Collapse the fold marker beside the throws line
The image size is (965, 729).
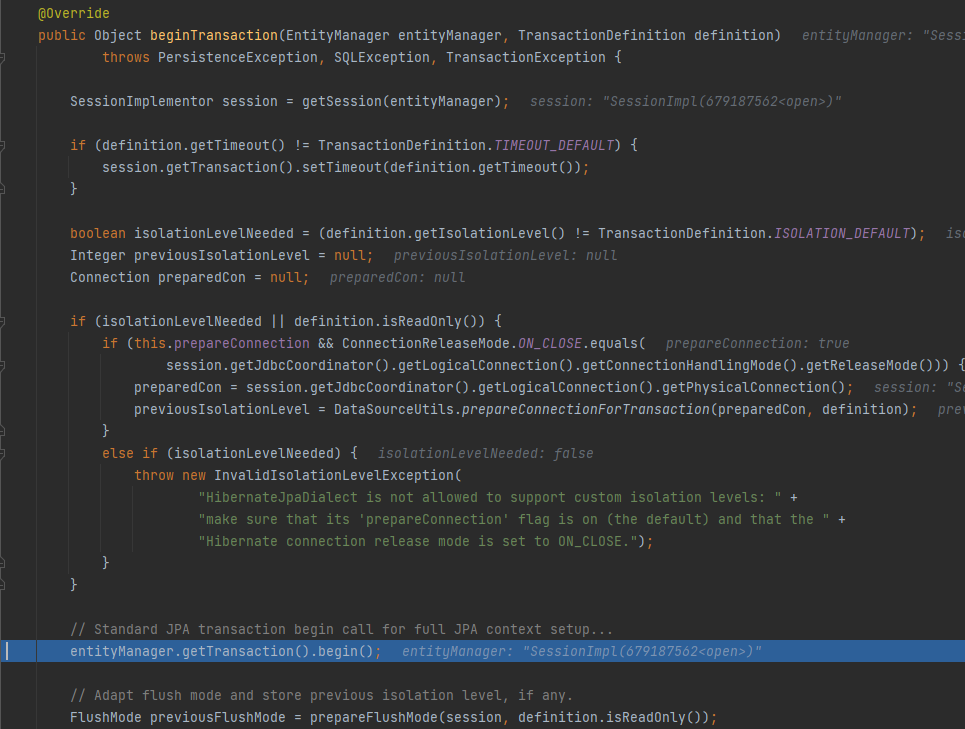[x=2, y=58]
